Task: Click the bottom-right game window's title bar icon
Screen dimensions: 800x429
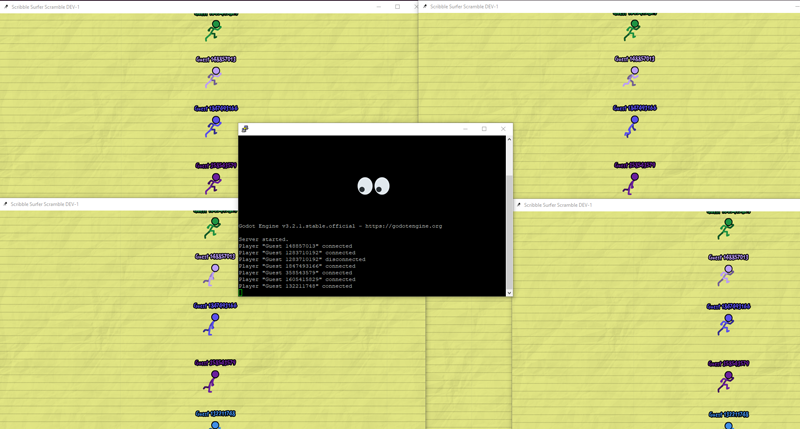Action: 519,205
